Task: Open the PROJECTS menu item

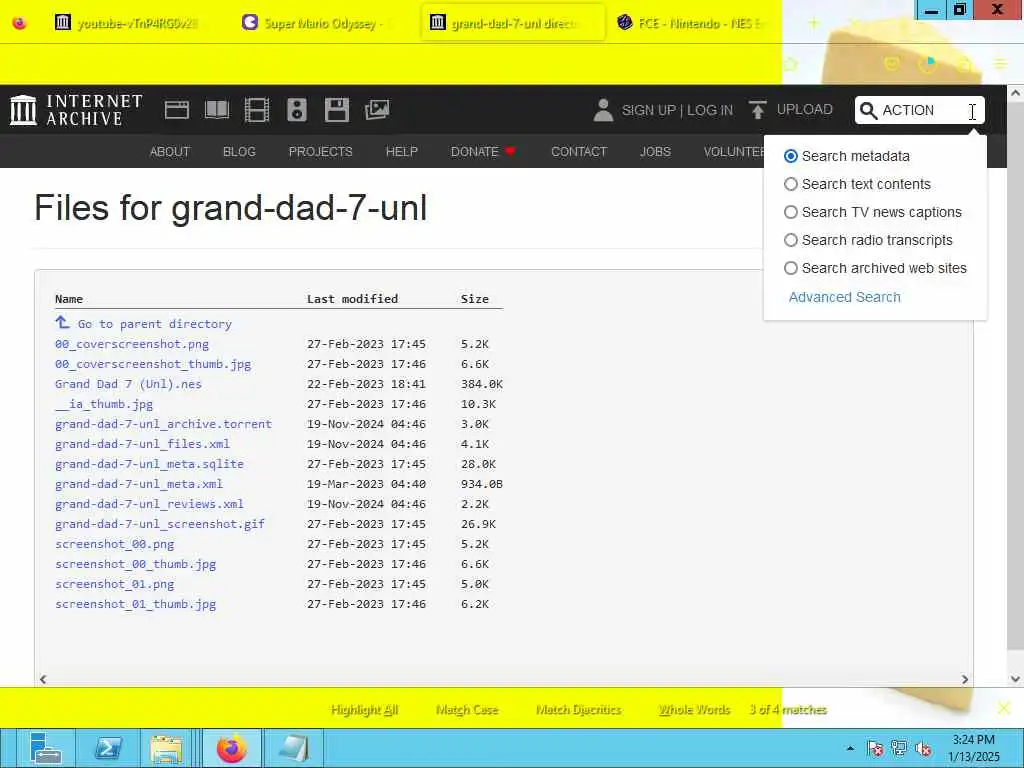Action: pyautogui.click(x=321, y=152)
